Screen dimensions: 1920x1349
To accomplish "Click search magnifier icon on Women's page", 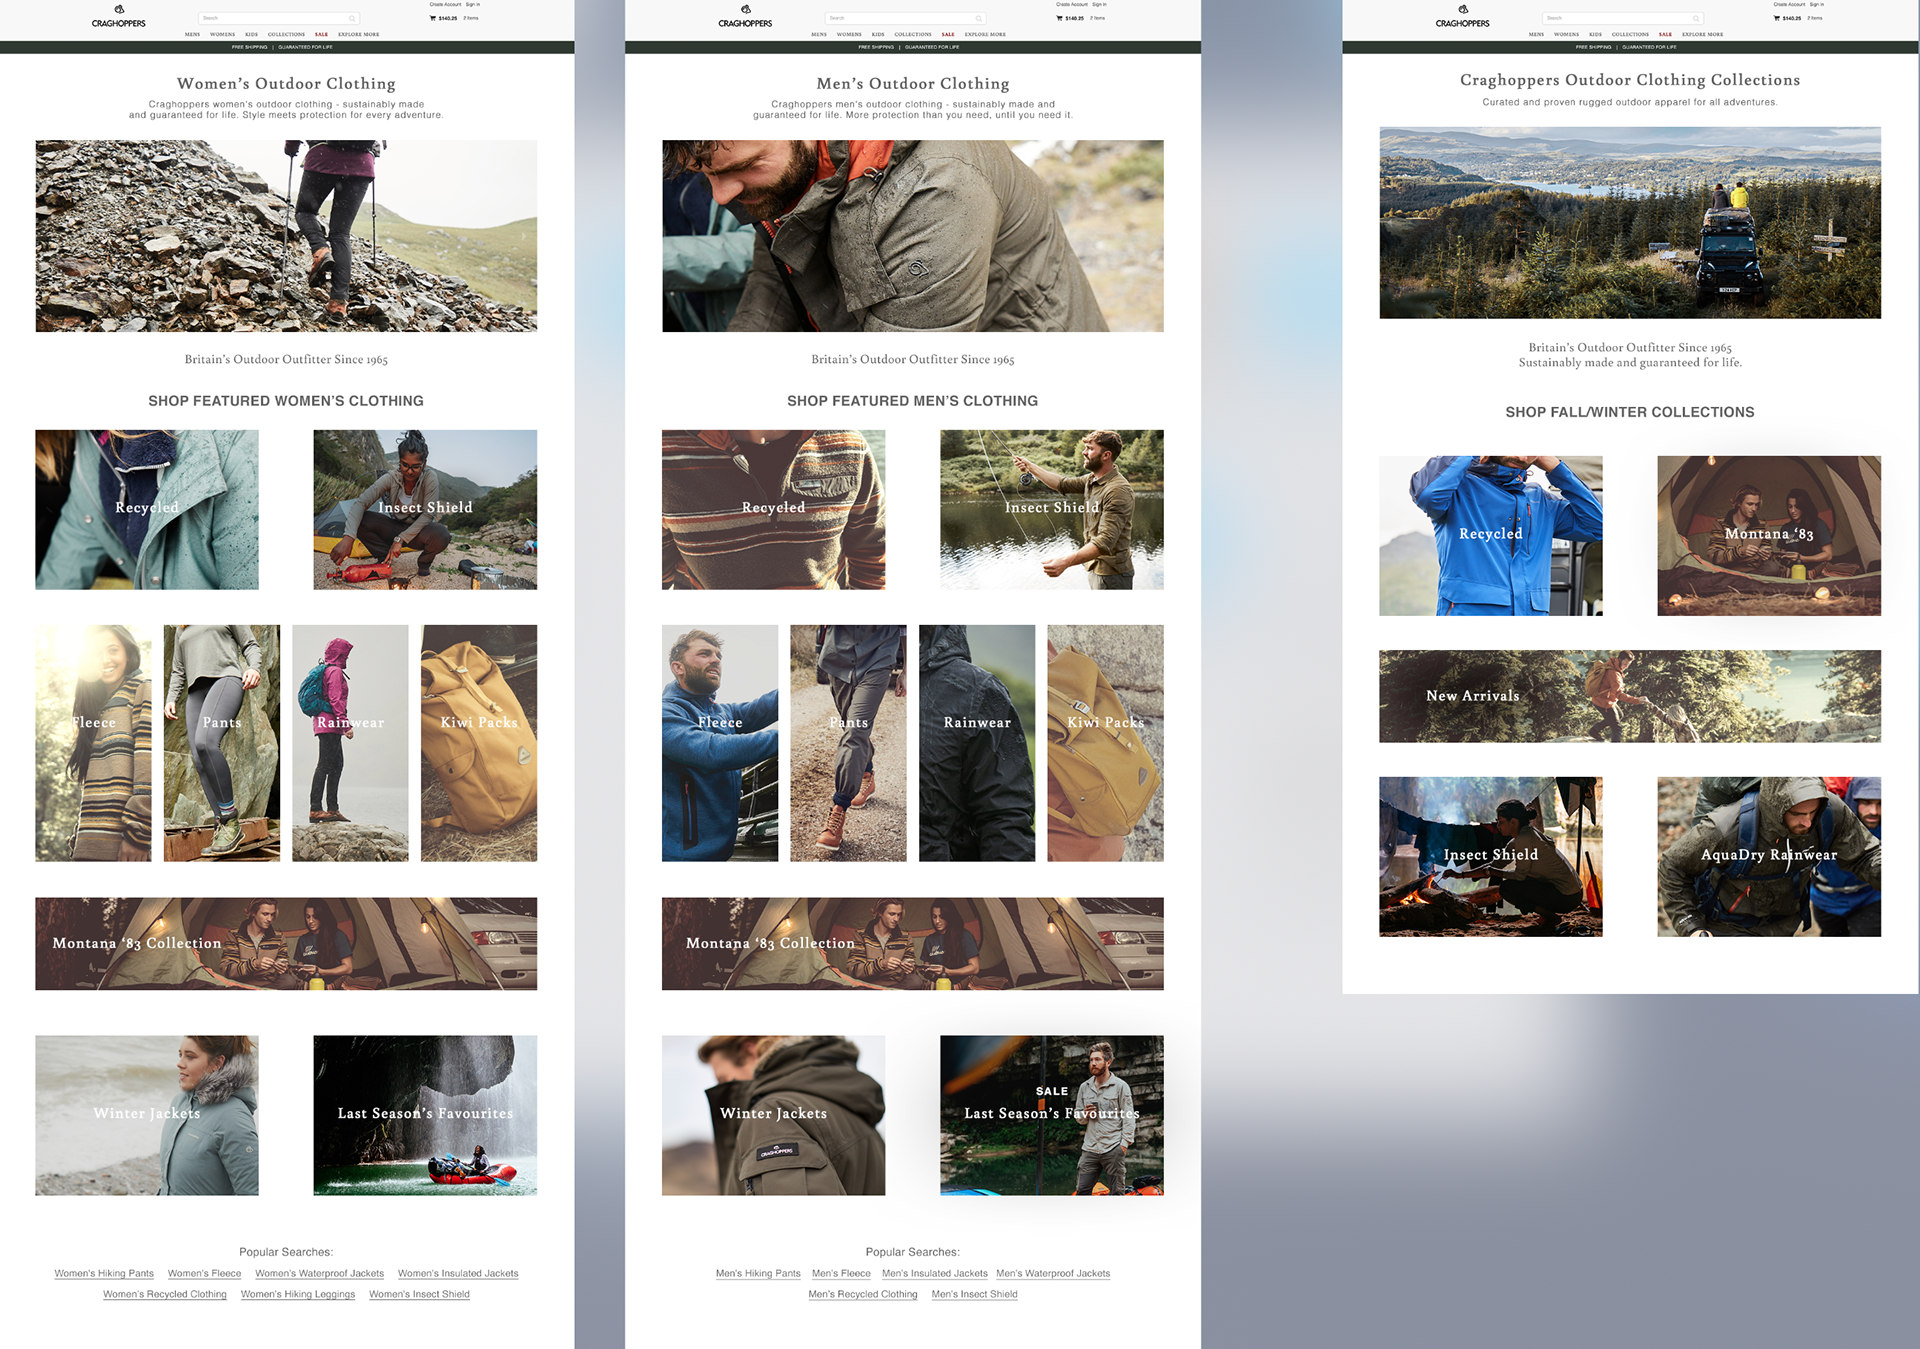I will pos(352,18).
